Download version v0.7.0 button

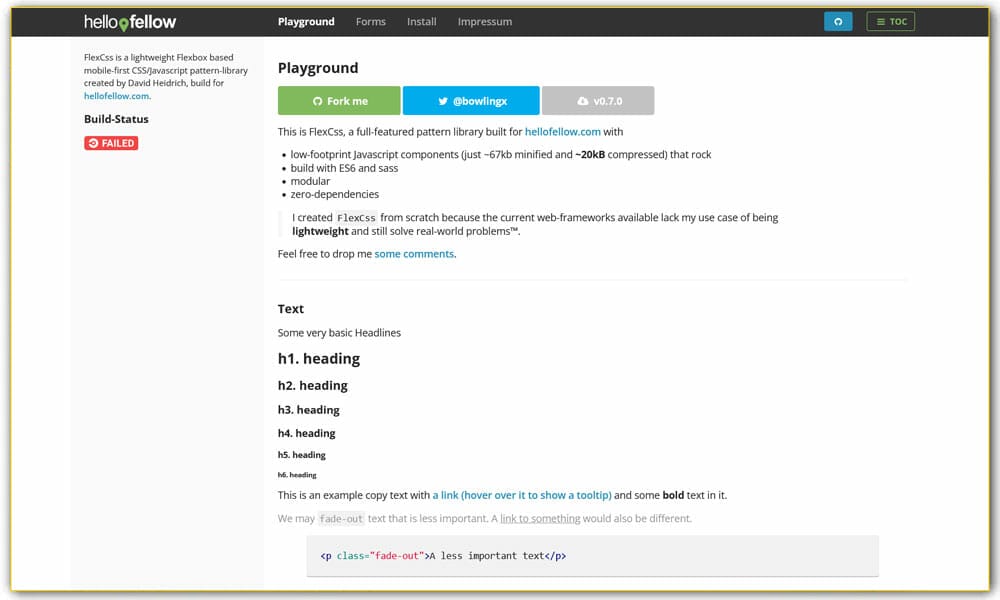pyautogui.click(x=598, y=101)
